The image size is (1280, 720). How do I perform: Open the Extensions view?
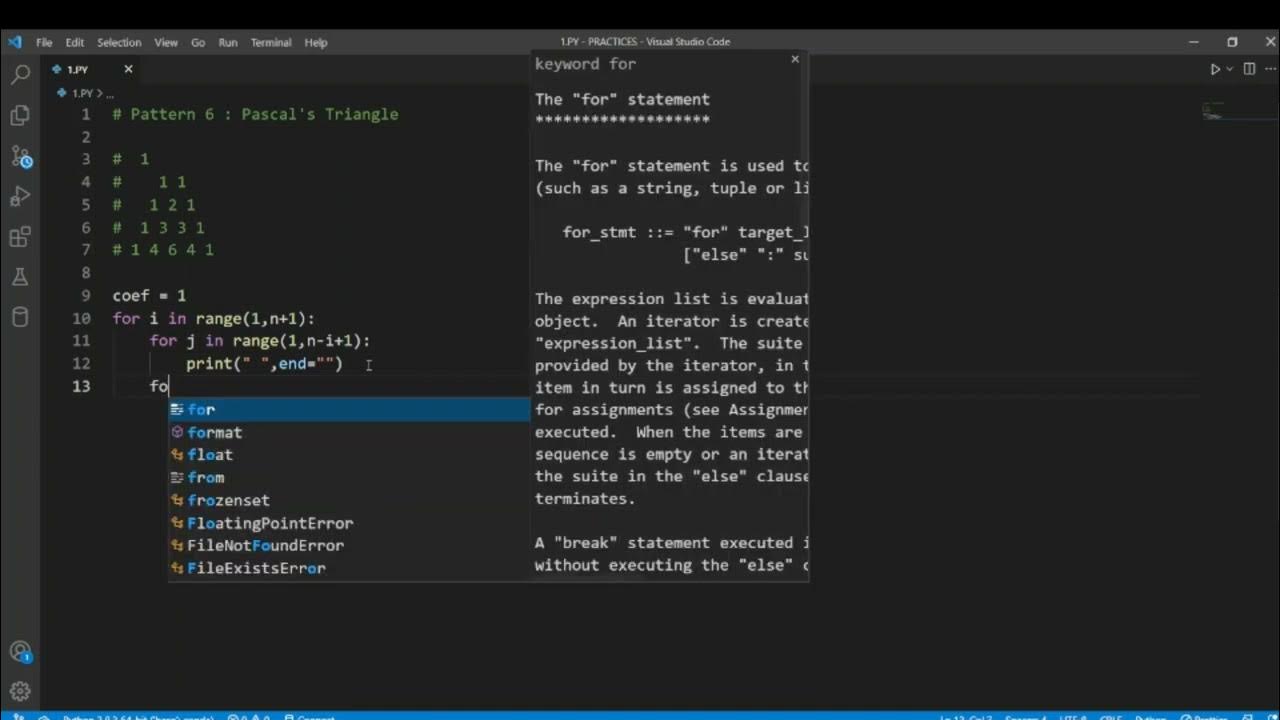click(x=20, y=237)
